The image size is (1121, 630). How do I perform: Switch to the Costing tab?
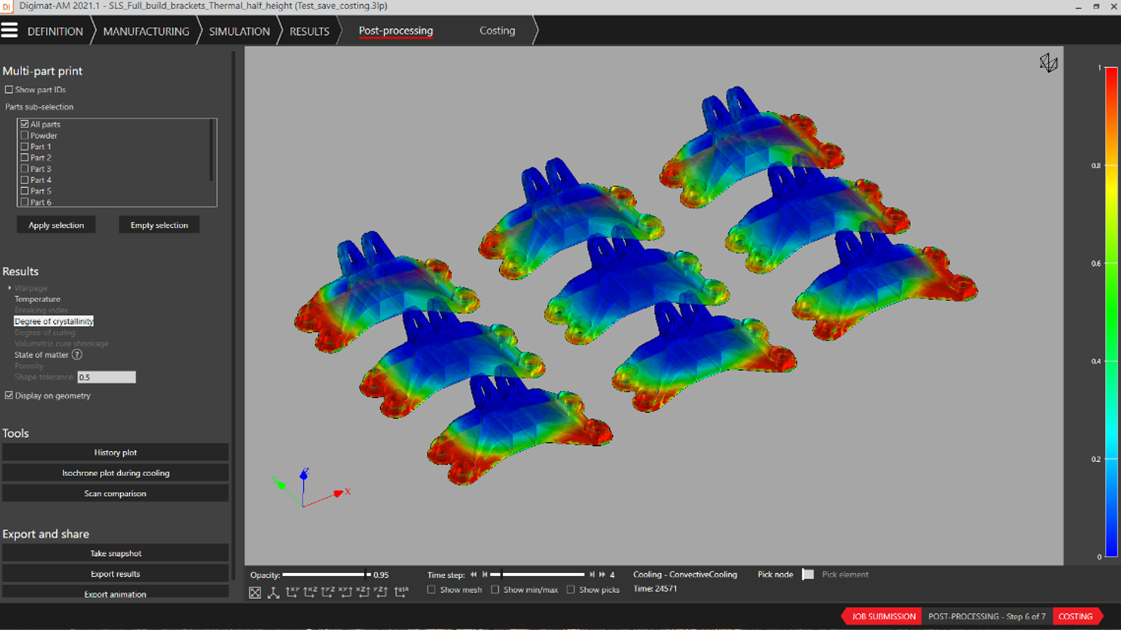tap(497, 31)
